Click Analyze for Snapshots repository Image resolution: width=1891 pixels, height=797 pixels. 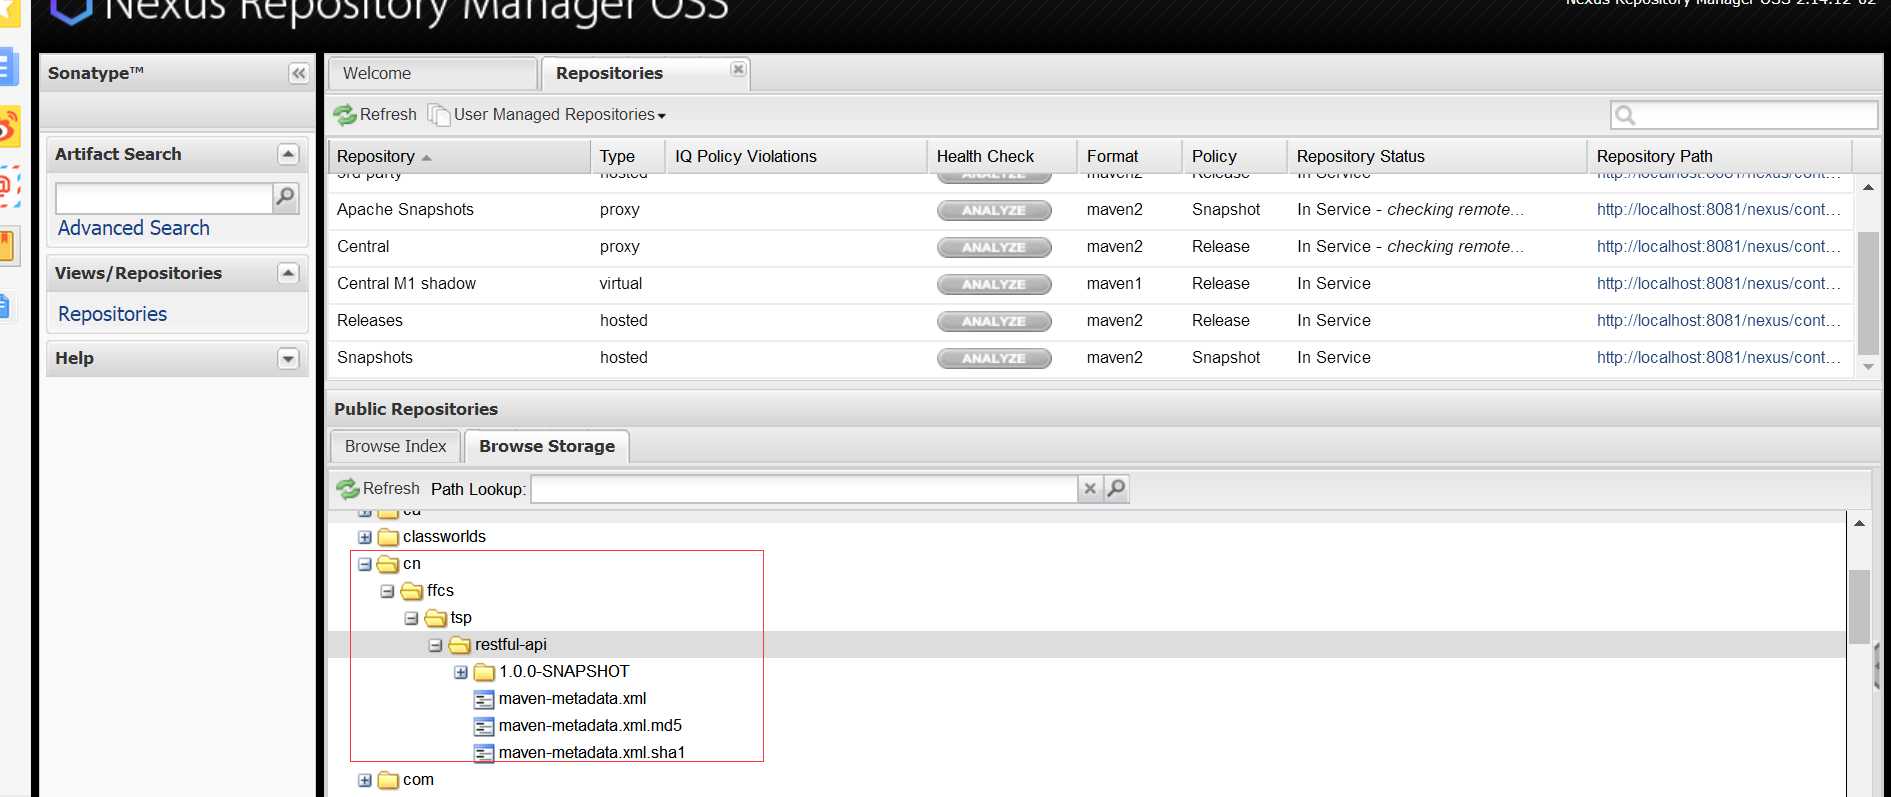(x=994, y=358)
